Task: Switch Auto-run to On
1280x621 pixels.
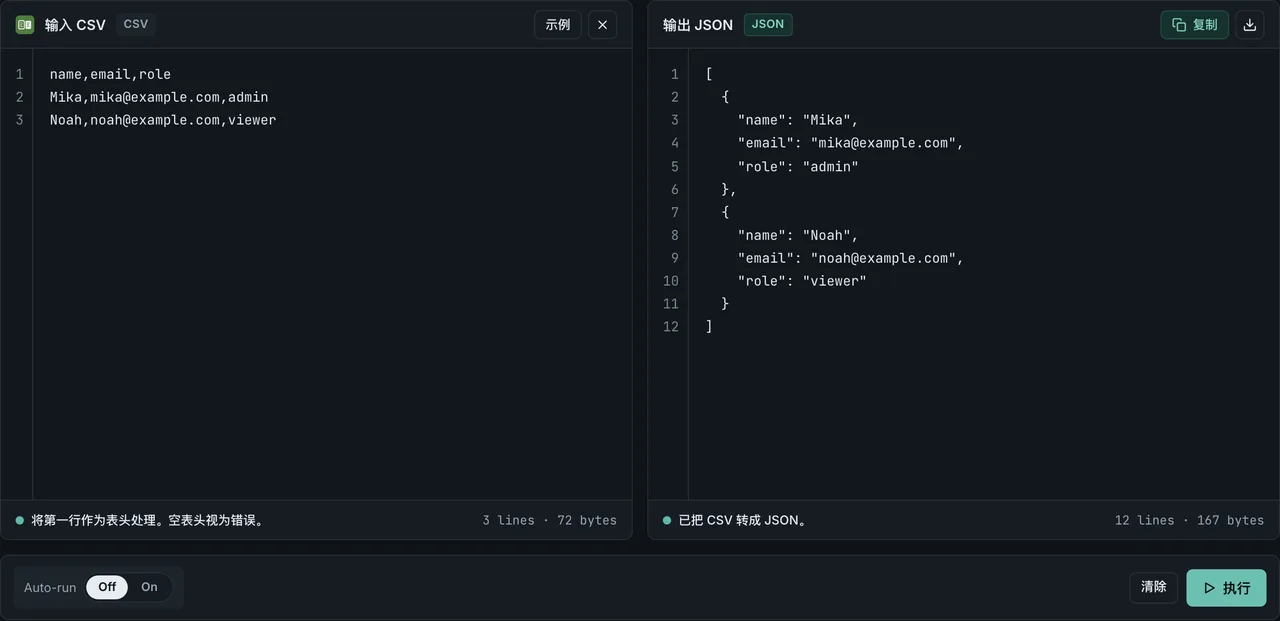Action: (x=149, y=587)
